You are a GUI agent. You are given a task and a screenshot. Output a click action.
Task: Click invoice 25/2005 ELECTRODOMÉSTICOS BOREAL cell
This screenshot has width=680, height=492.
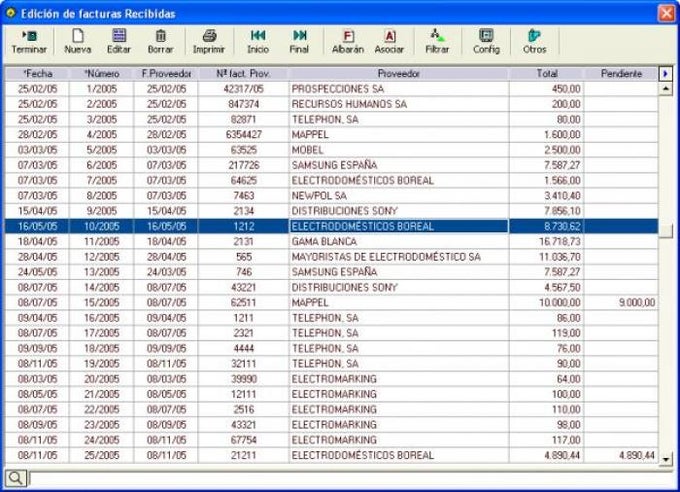[x=399, y=455]
